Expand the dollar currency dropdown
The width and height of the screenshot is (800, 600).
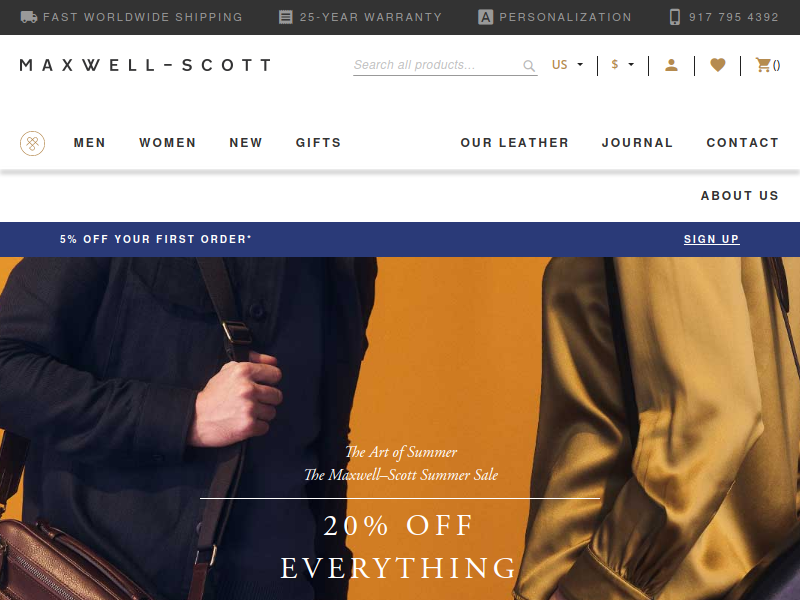(622, 65)
